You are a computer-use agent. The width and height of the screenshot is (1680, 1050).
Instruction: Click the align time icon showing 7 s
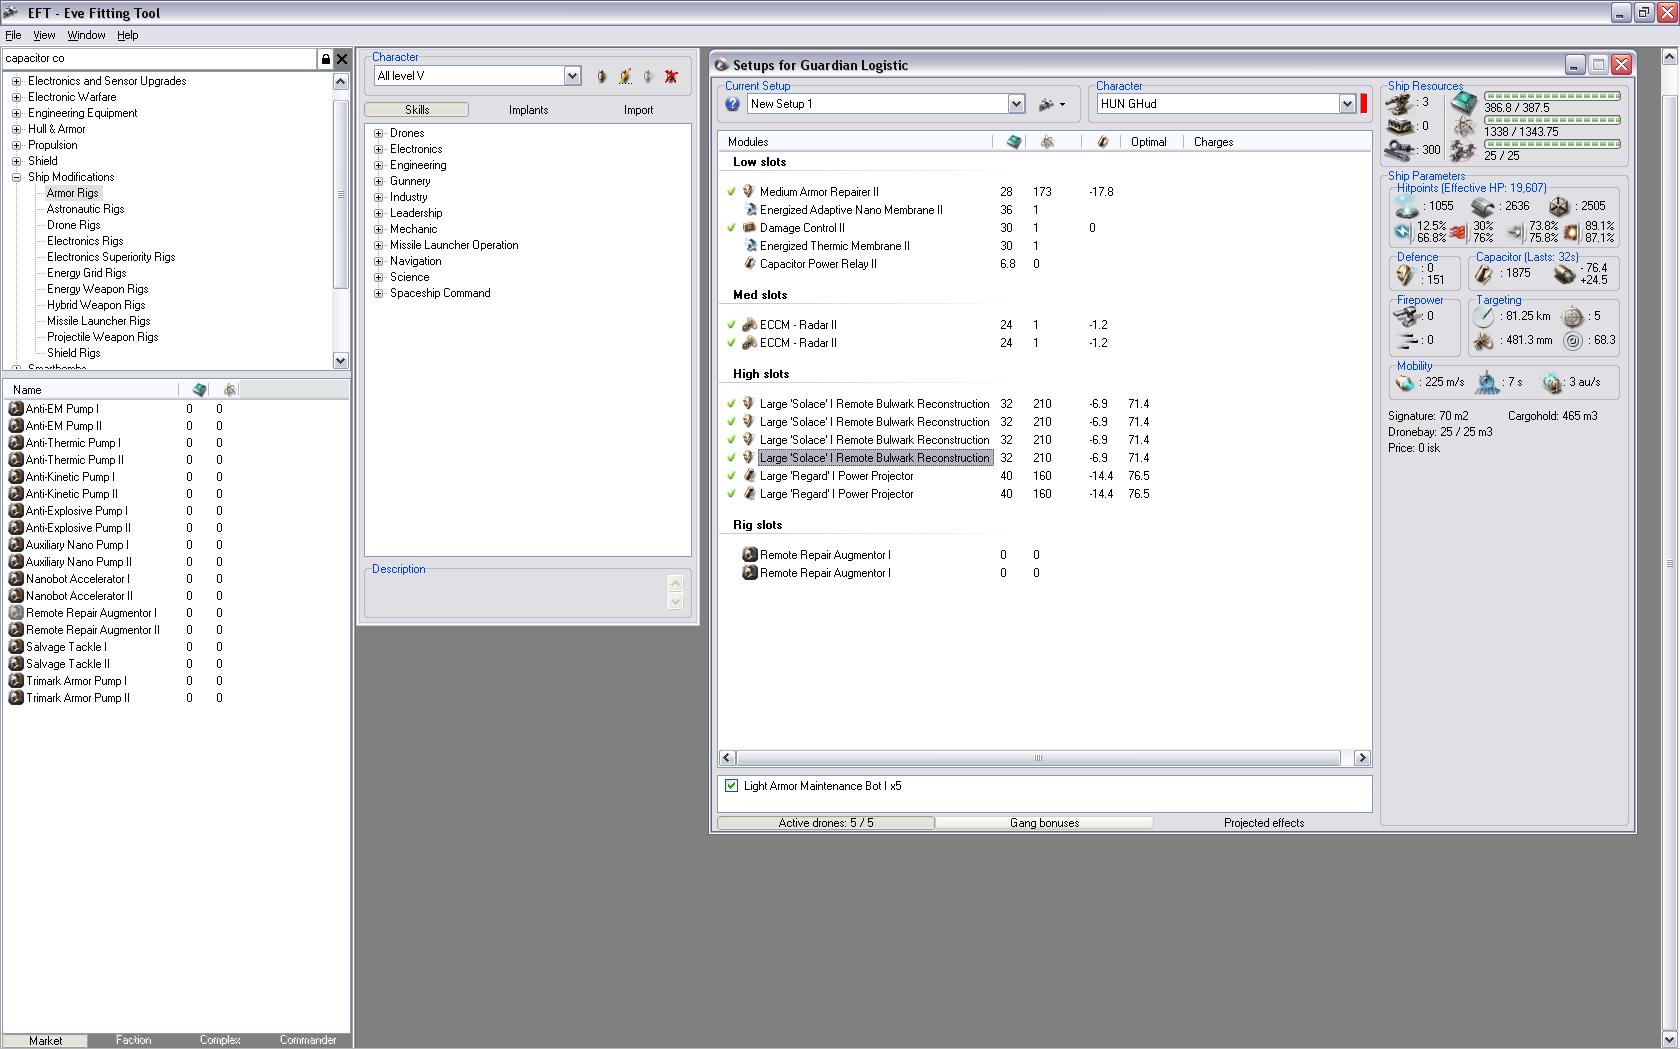1488,383
